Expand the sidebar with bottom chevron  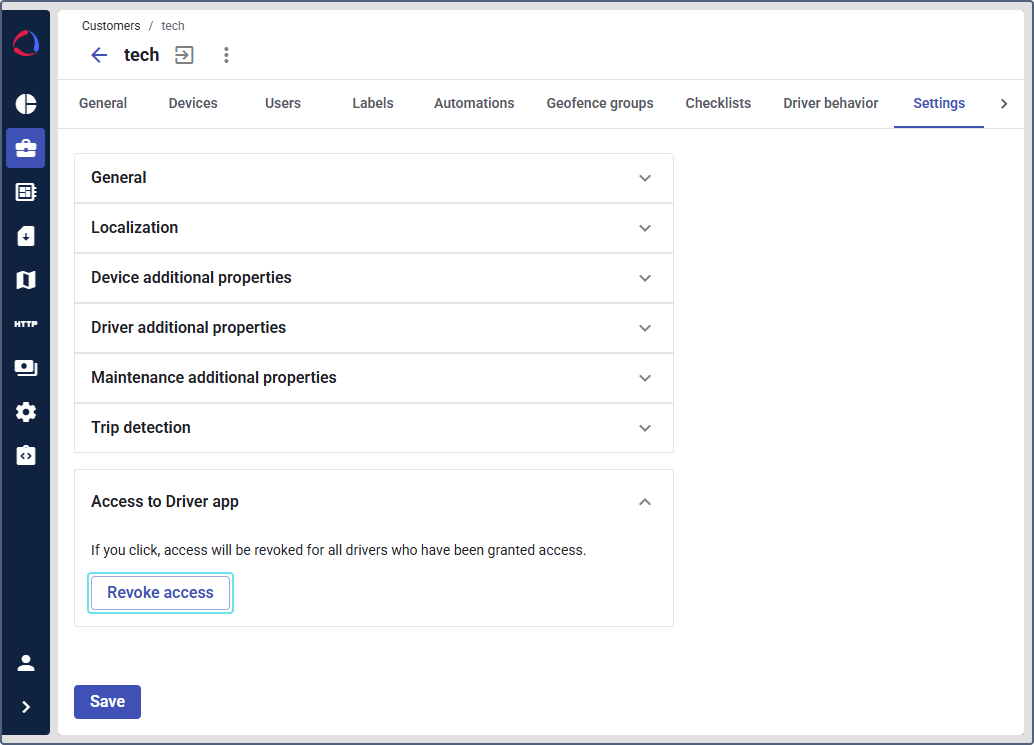point(26,707)
